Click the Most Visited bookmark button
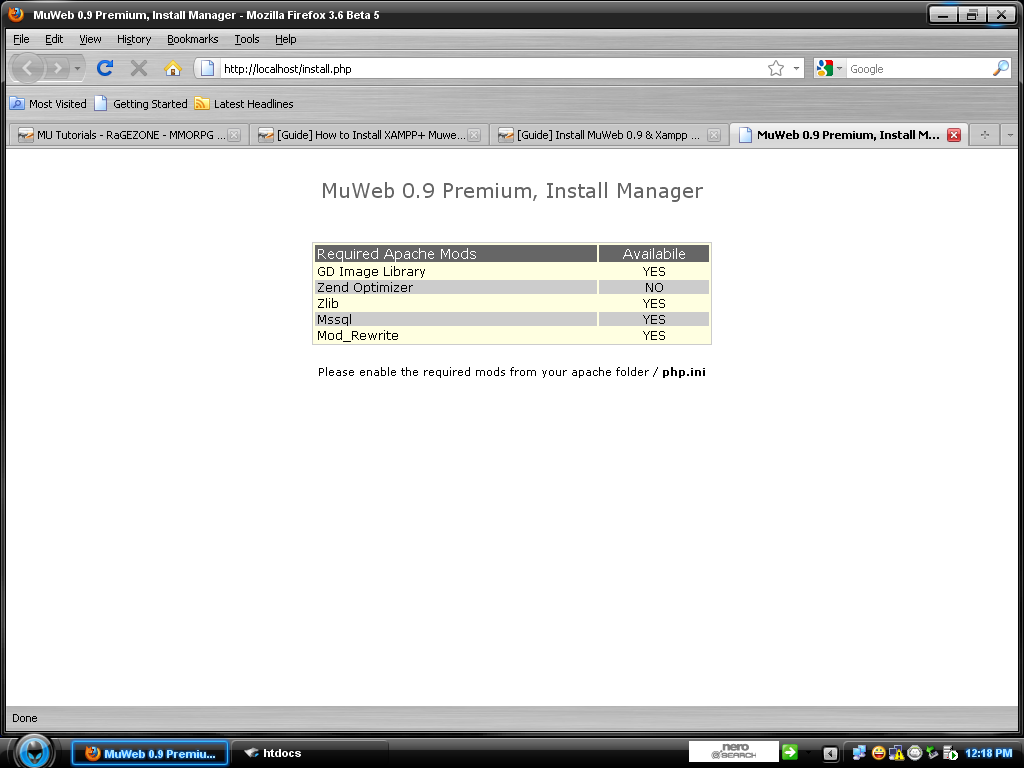1024x768 pixels. click(48, 104)
